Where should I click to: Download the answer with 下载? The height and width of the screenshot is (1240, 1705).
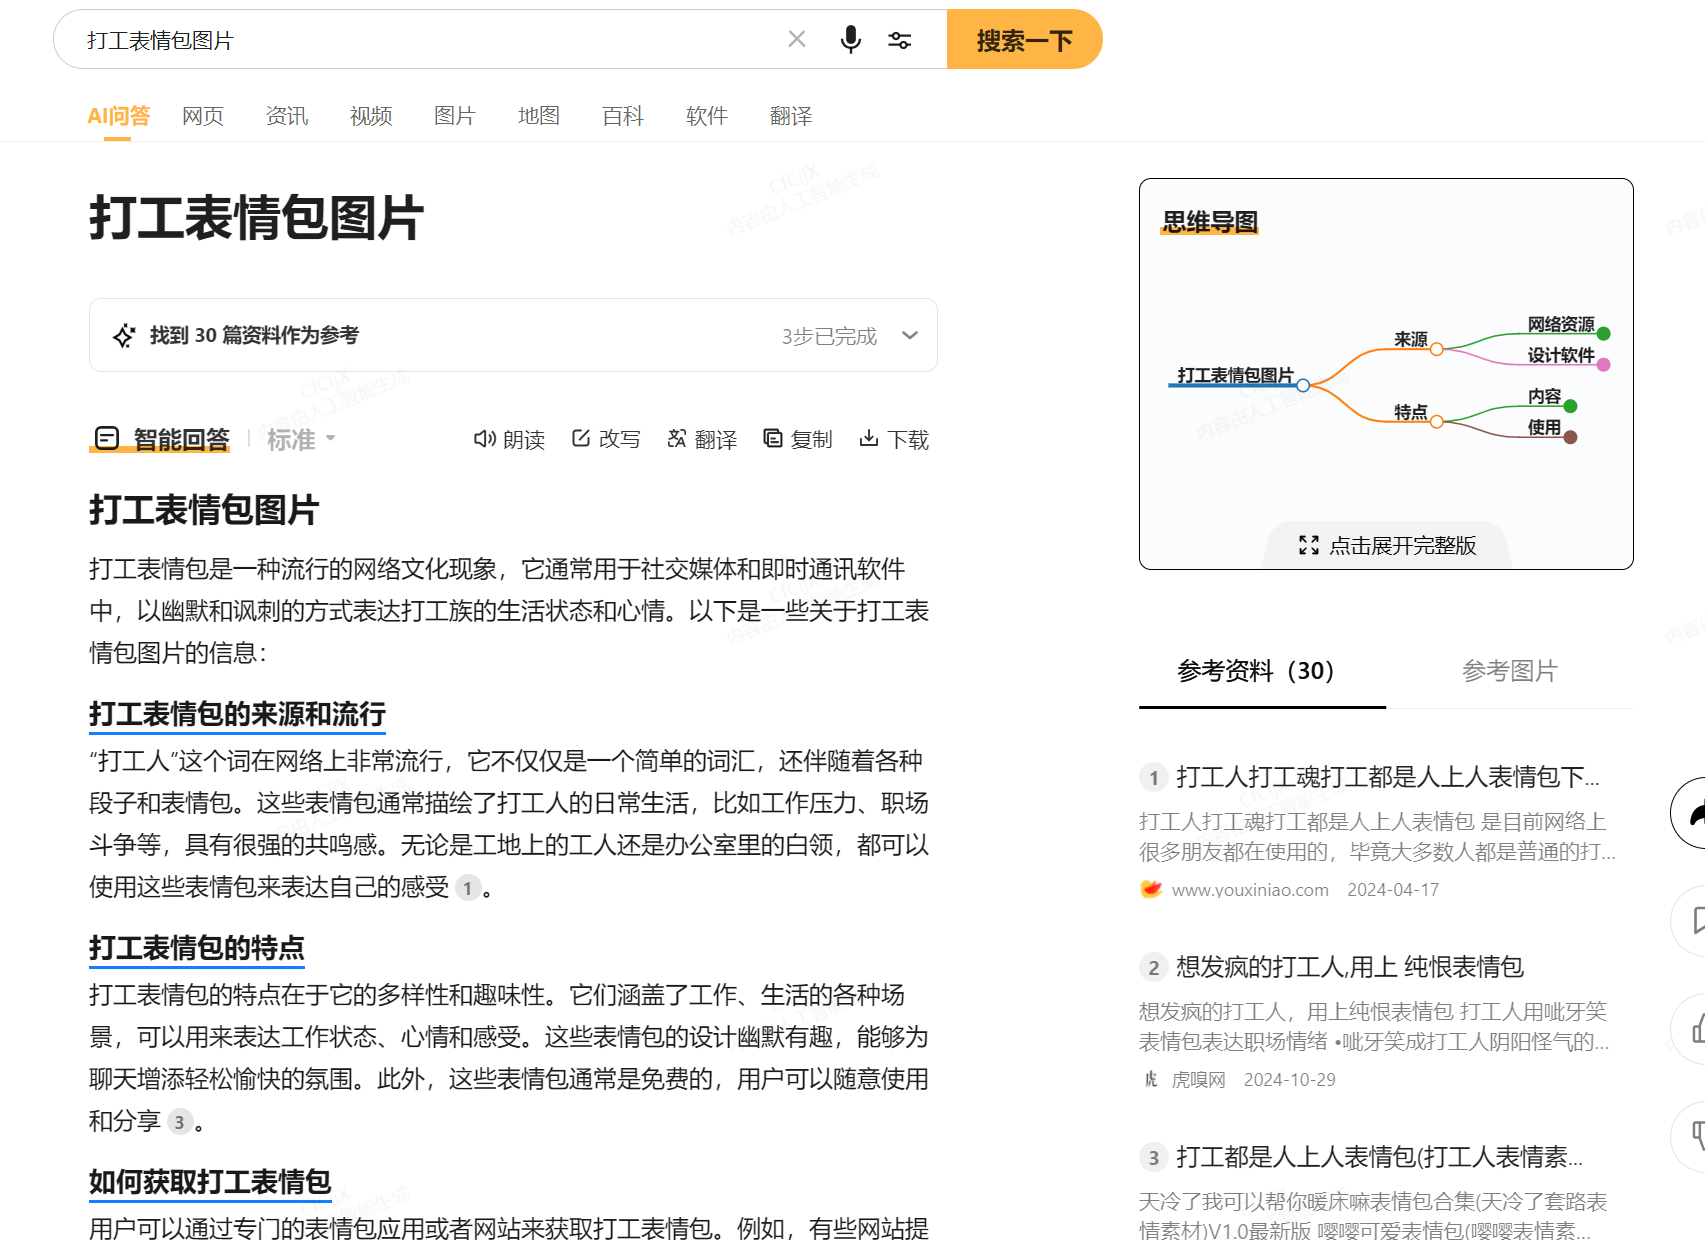click(894, 439)
